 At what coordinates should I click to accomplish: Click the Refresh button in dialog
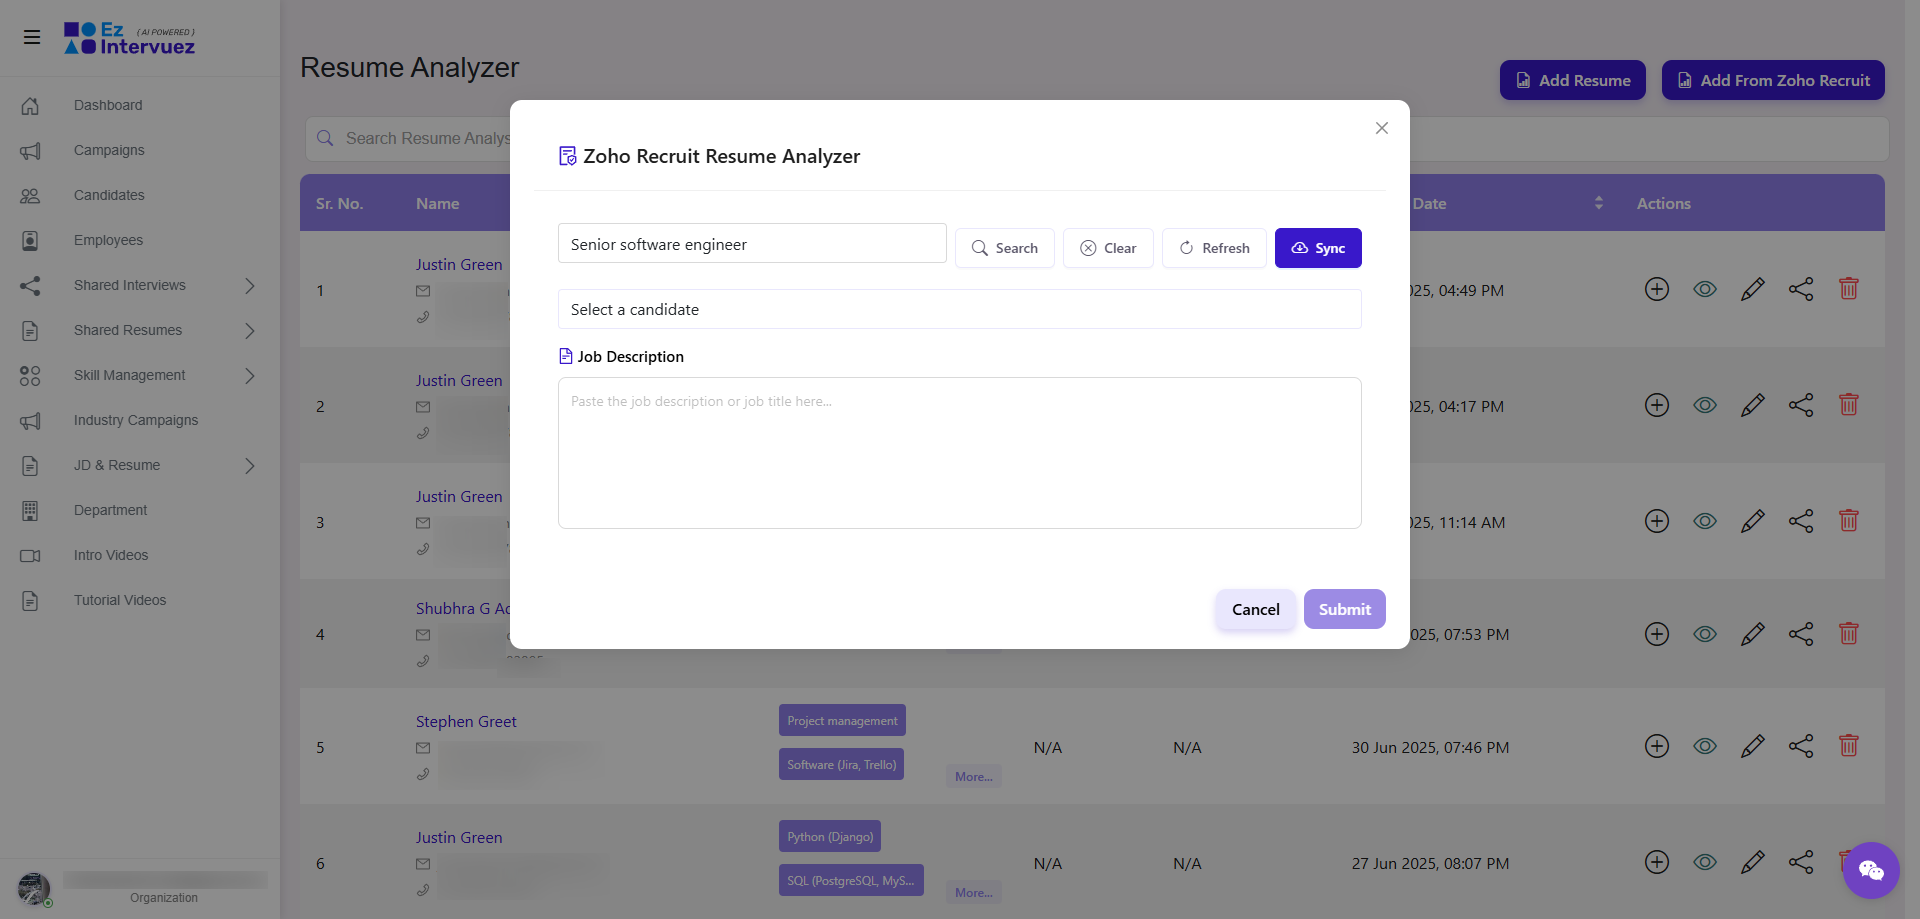pos(1214,248)
